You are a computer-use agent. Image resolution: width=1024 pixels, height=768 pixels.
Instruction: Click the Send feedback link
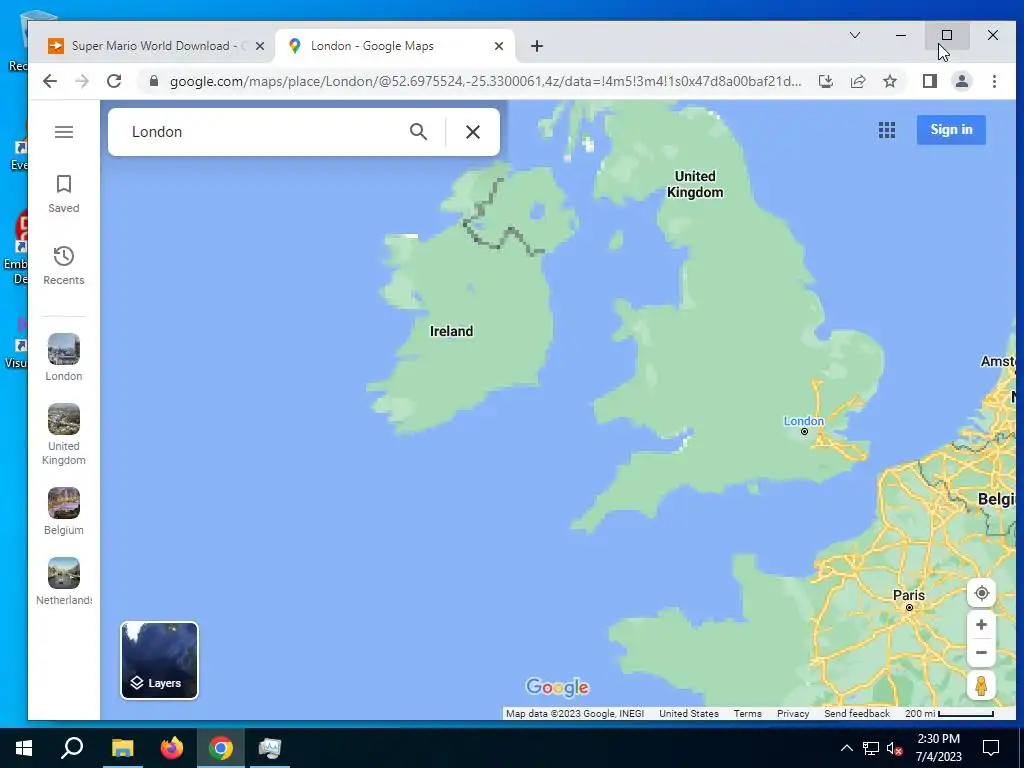857,714
